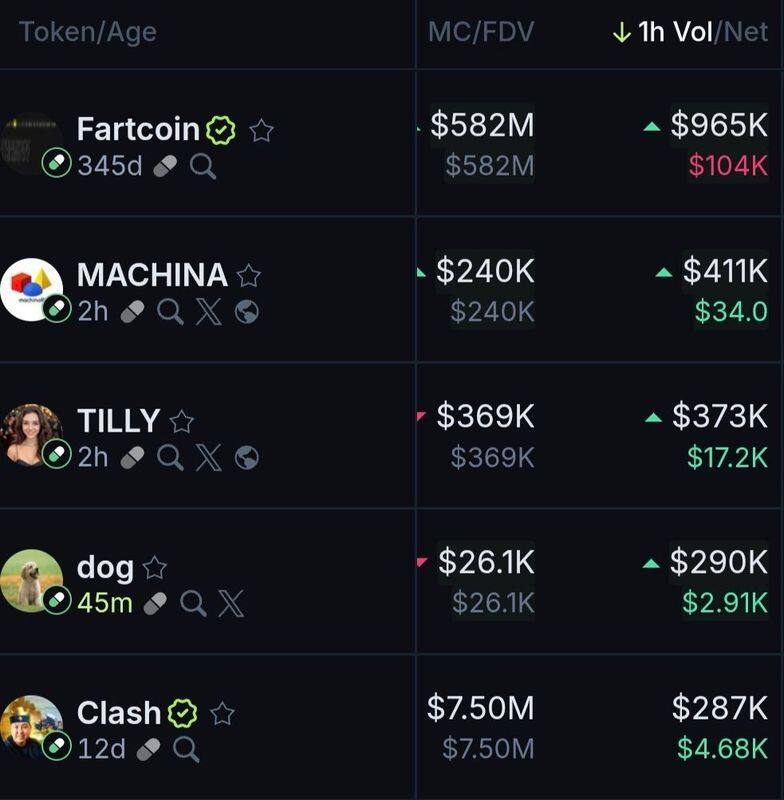Open MACHINA's X (Twitter) icon

click(209, 312)
